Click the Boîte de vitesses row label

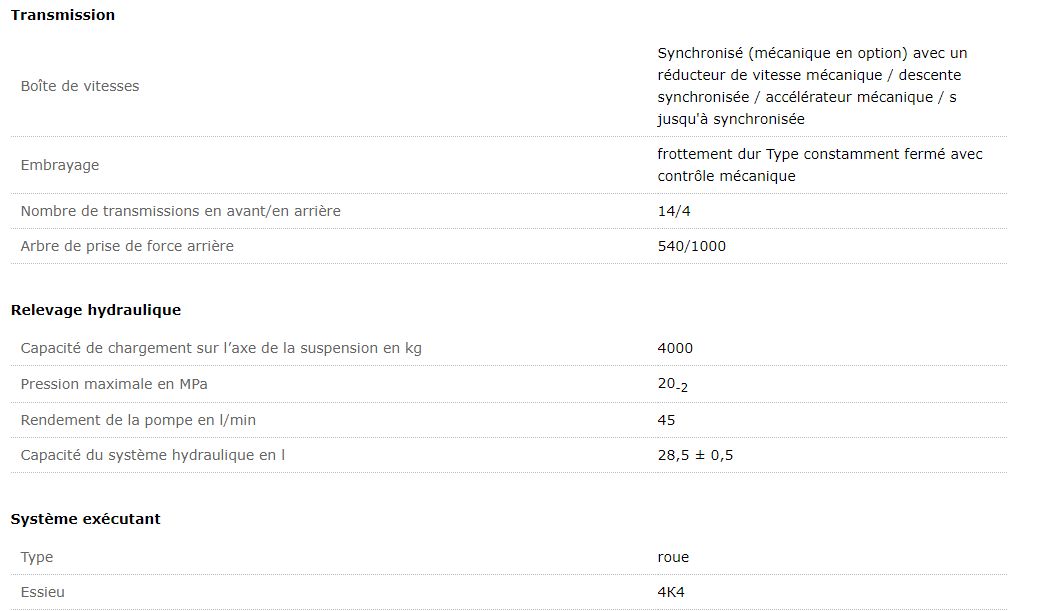click(x=80, y=86)
